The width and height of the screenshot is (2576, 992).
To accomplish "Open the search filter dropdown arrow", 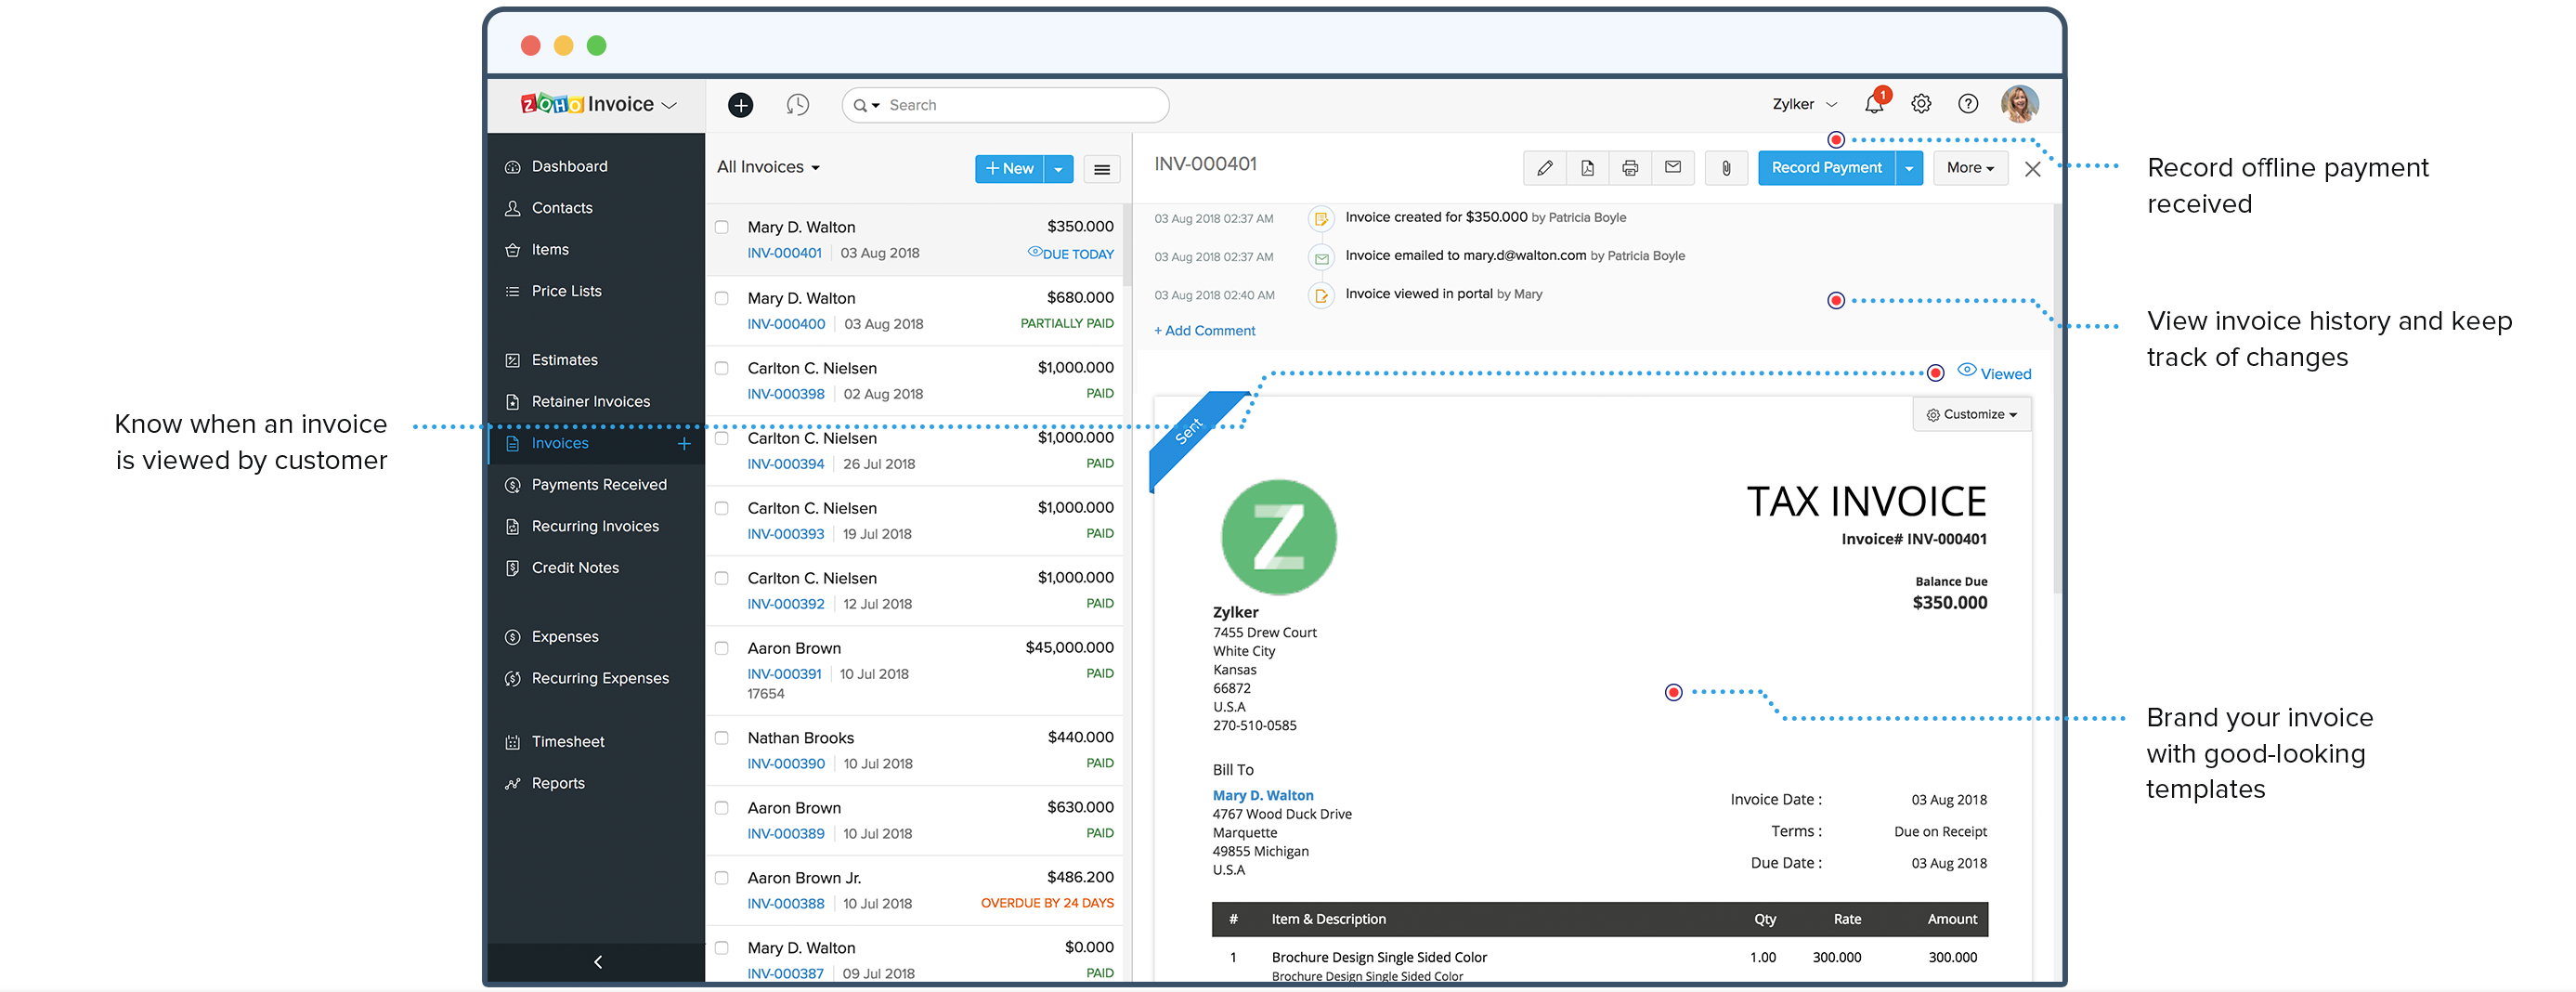I will point(876,106).
